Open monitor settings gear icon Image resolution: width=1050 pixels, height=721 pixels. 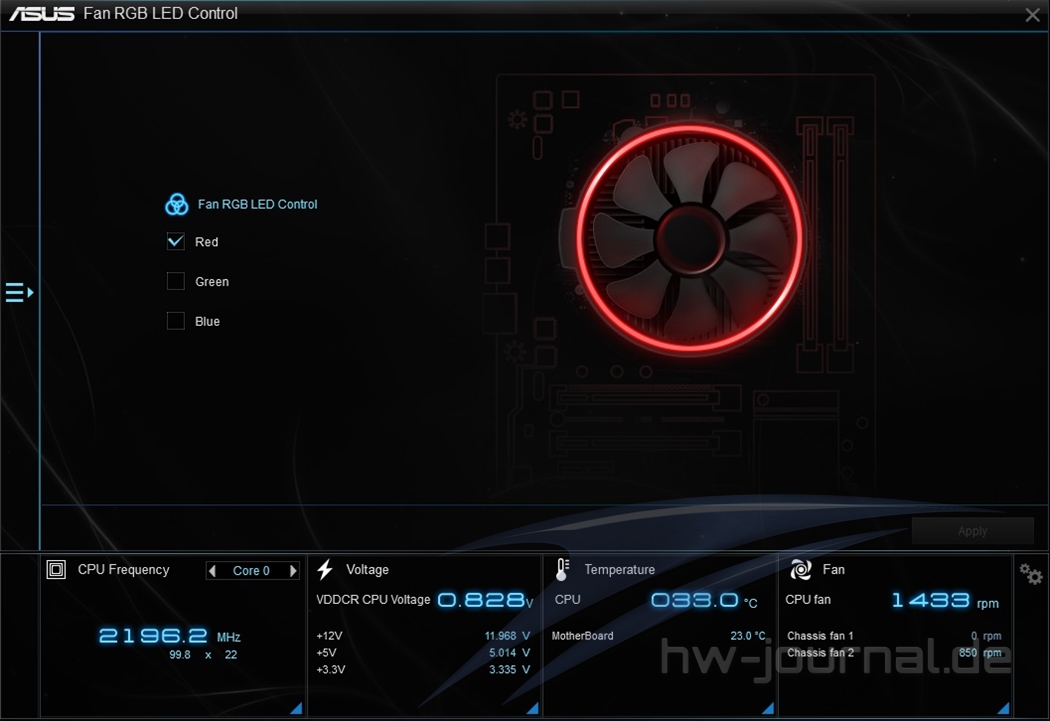tap(1031, 574)
